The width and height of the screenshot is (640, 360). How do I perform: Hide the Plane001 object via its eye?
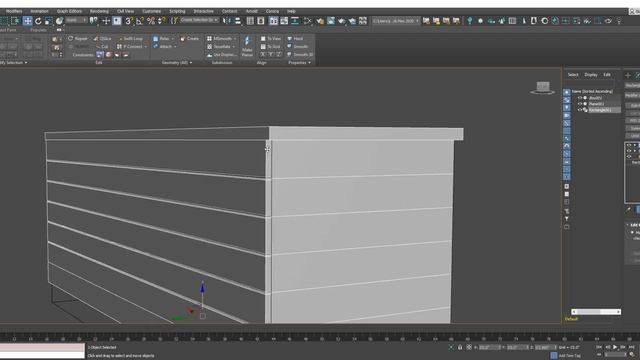click(x=580, y=104)
